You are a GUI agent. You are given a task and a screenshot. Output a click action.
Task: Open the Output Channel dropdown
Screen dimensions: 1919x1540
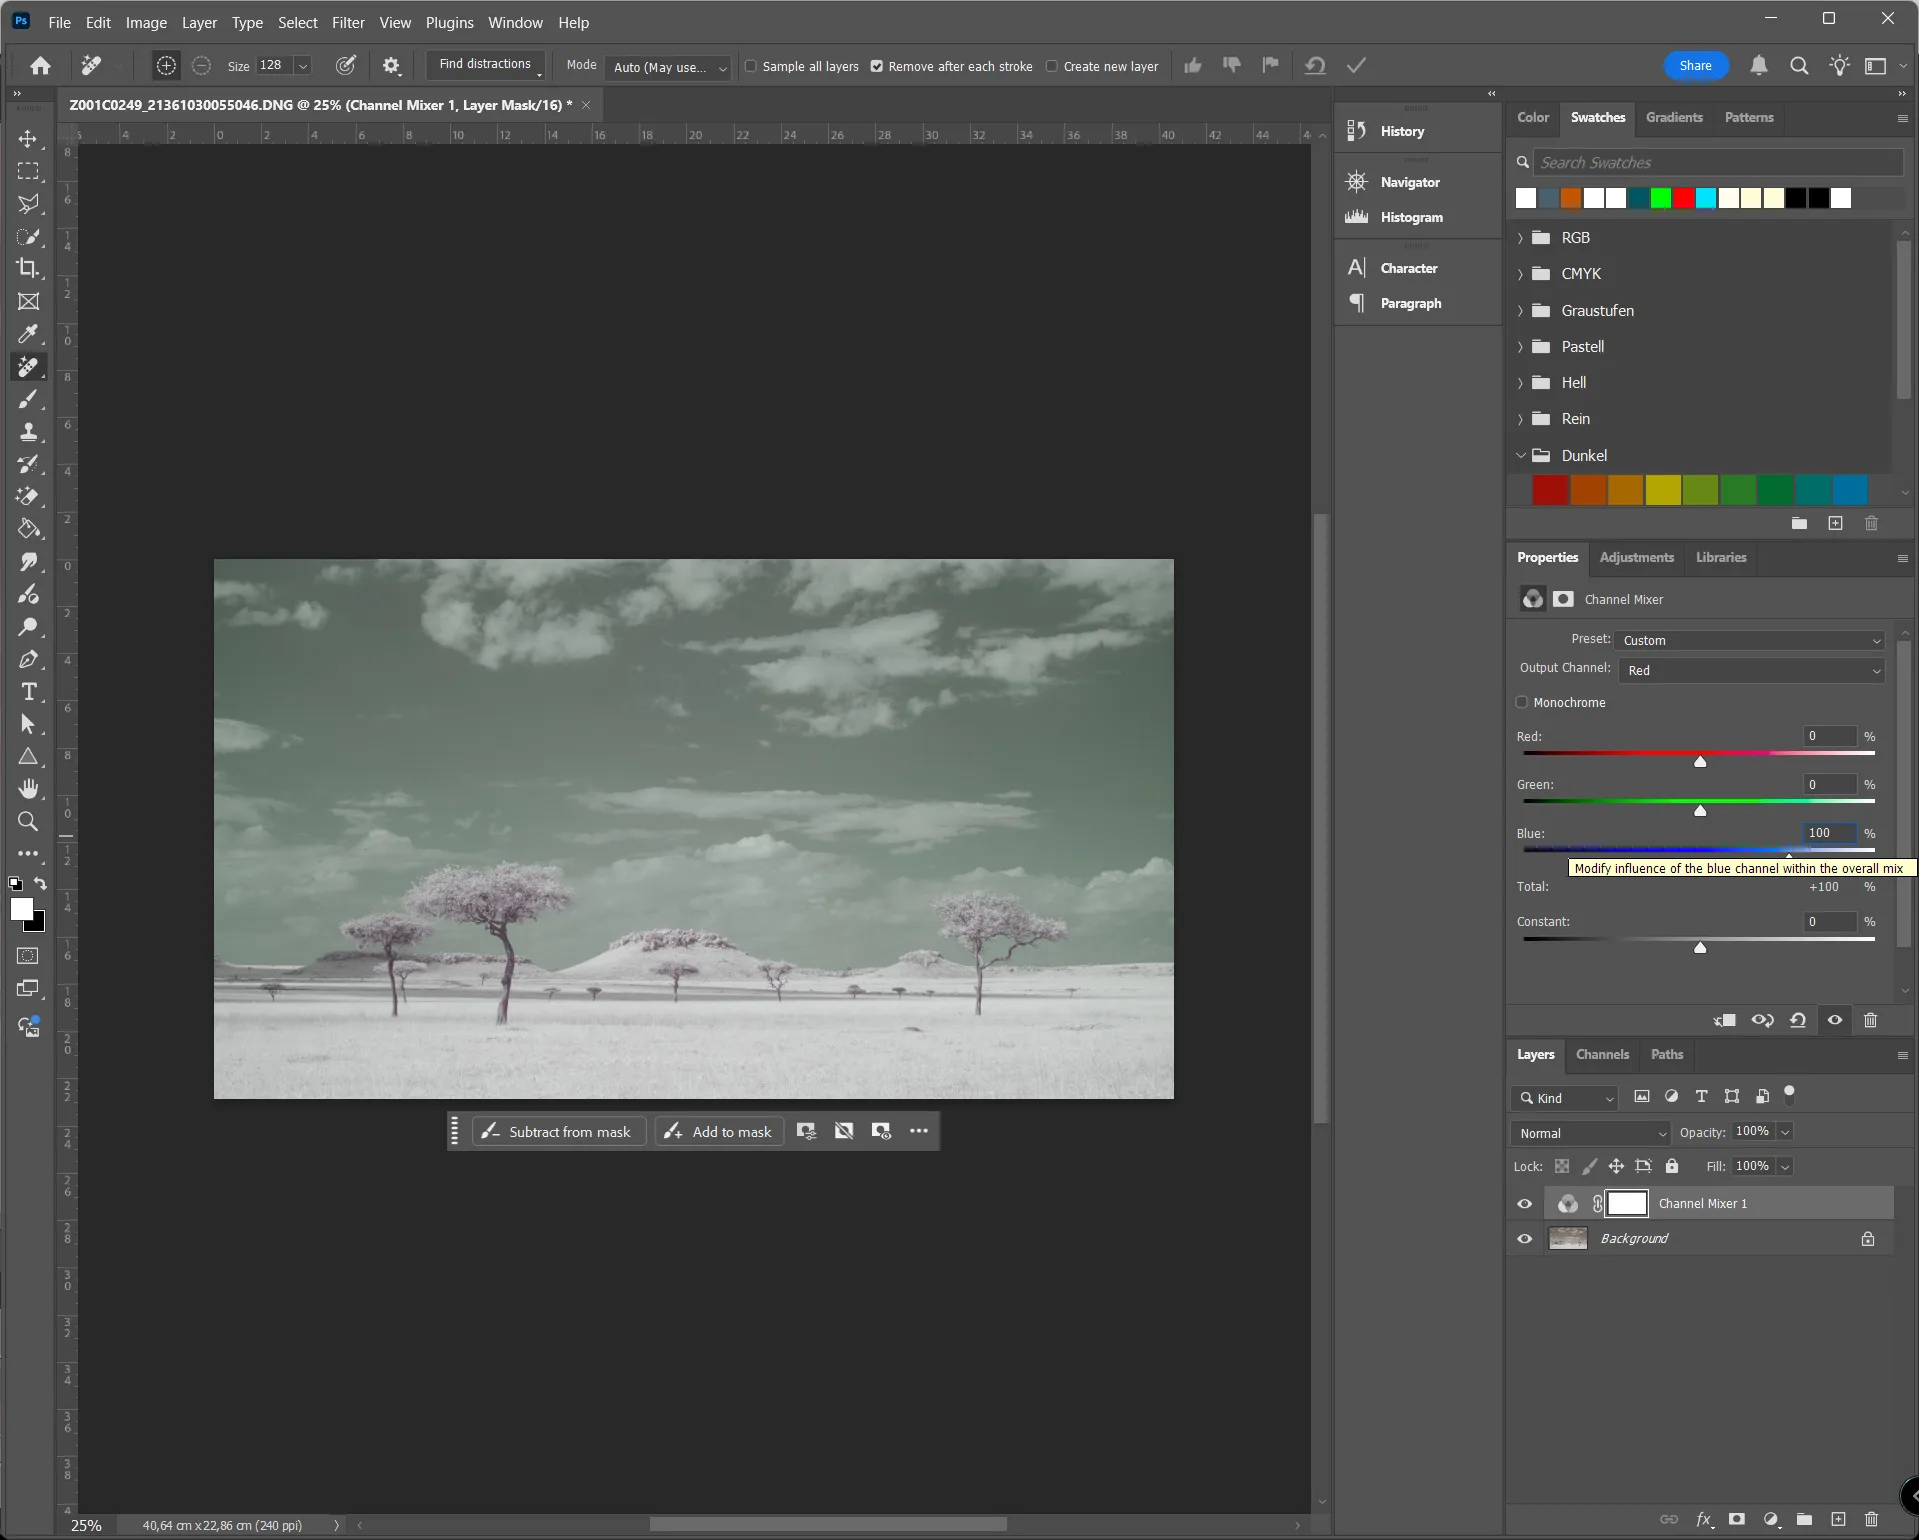click(1752, 671)
